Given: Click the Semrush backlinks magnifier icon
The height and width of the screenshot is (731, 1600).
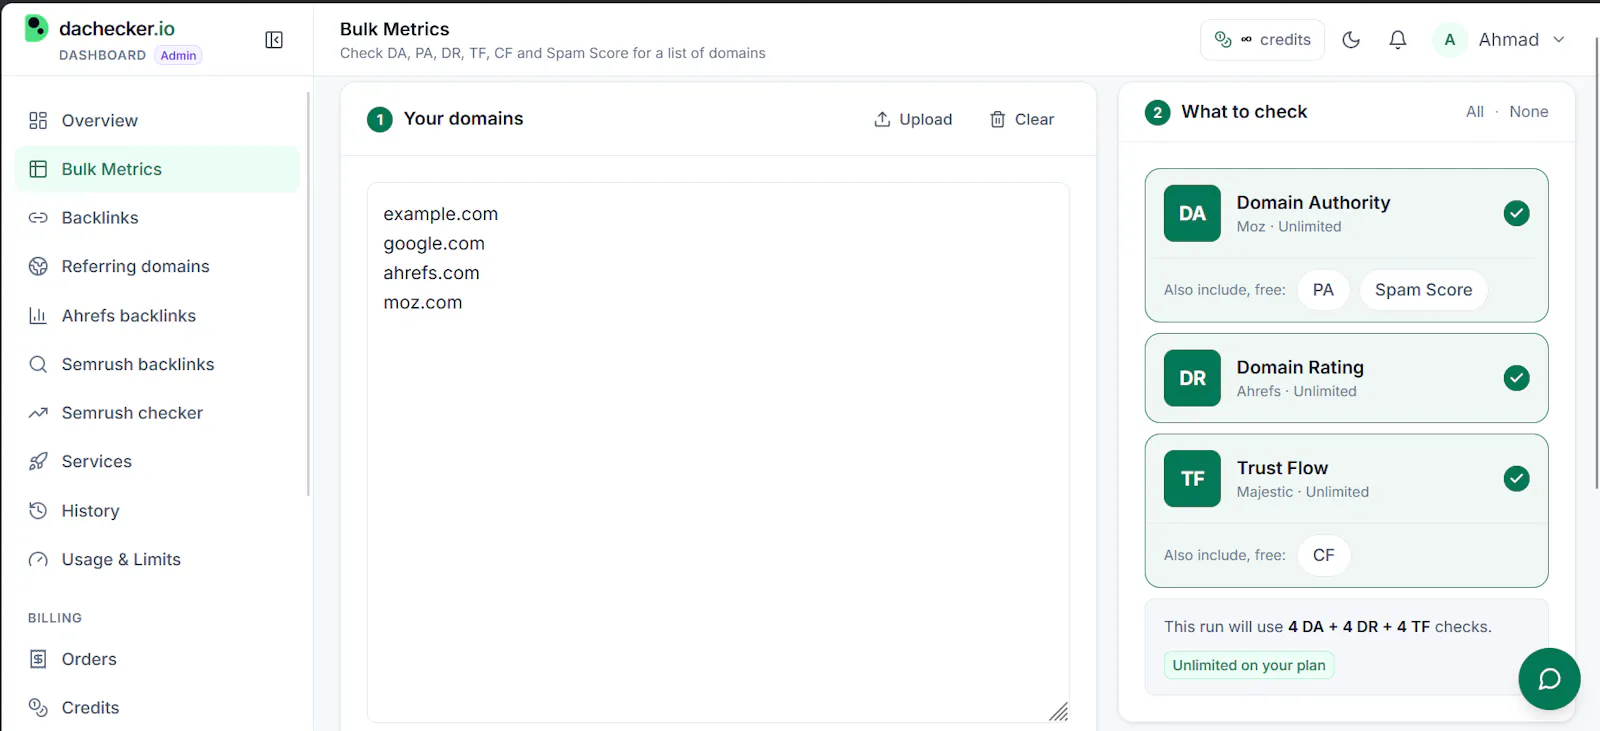Looking at the screenshot, I should click(x=38, y=364).
